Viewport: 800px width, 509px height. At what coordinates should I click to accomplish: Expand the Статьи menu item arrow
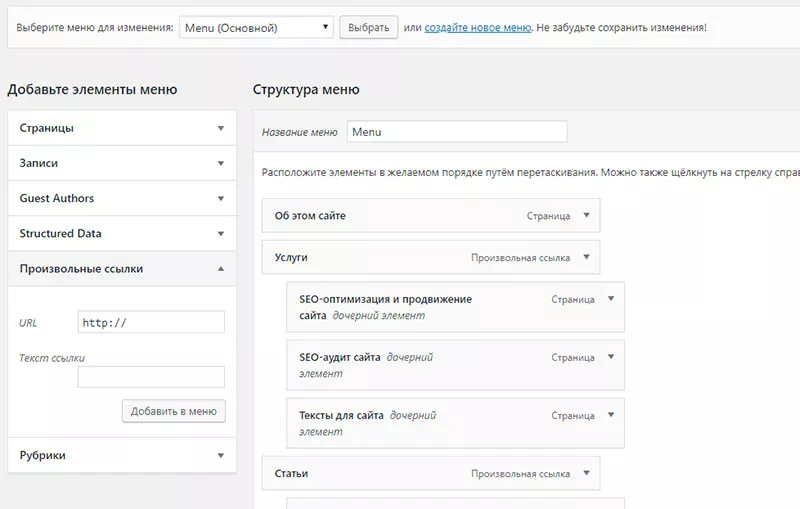tap(586, 473)
